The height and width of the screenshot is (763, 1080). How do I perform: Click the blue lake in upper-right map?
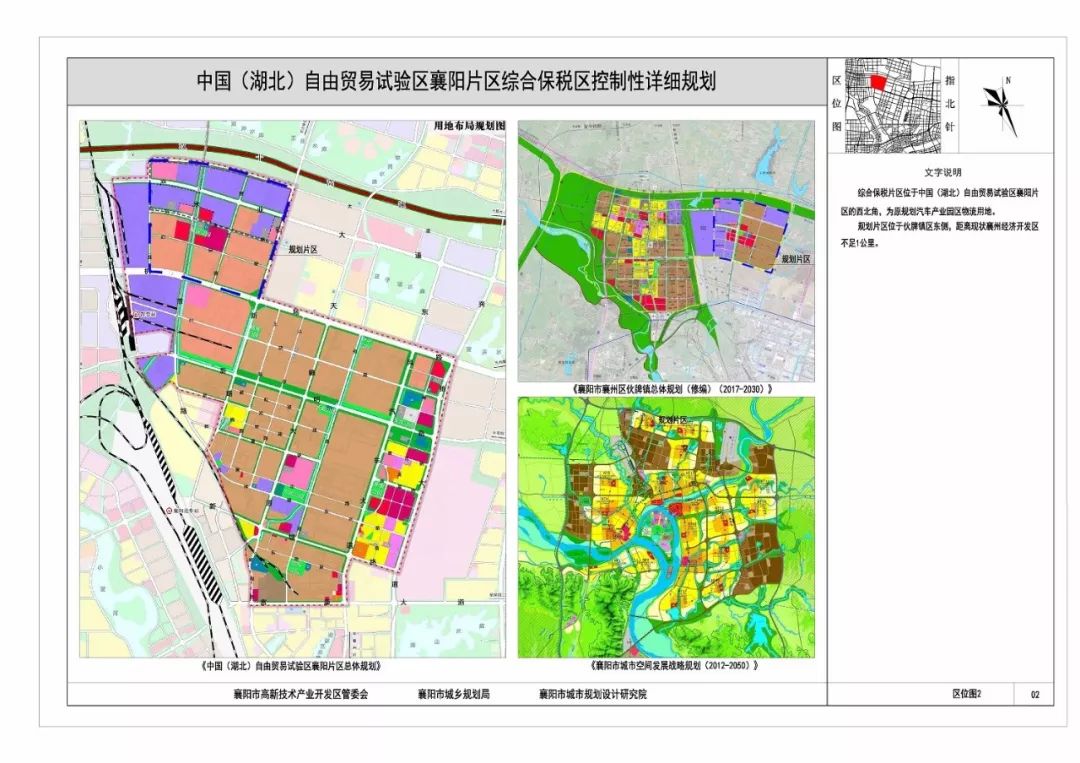(769, 160)
